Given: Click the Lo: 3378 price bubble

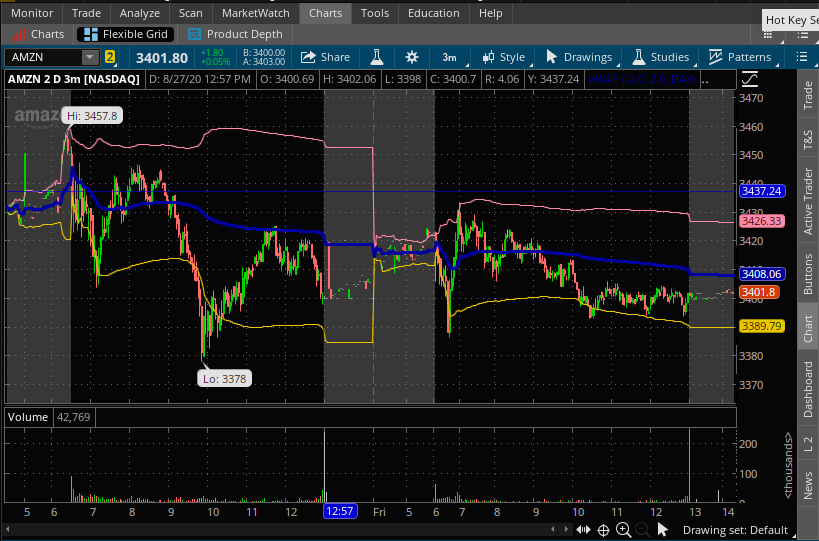Looking at the screenshot, I should click(x=225, y=379).
